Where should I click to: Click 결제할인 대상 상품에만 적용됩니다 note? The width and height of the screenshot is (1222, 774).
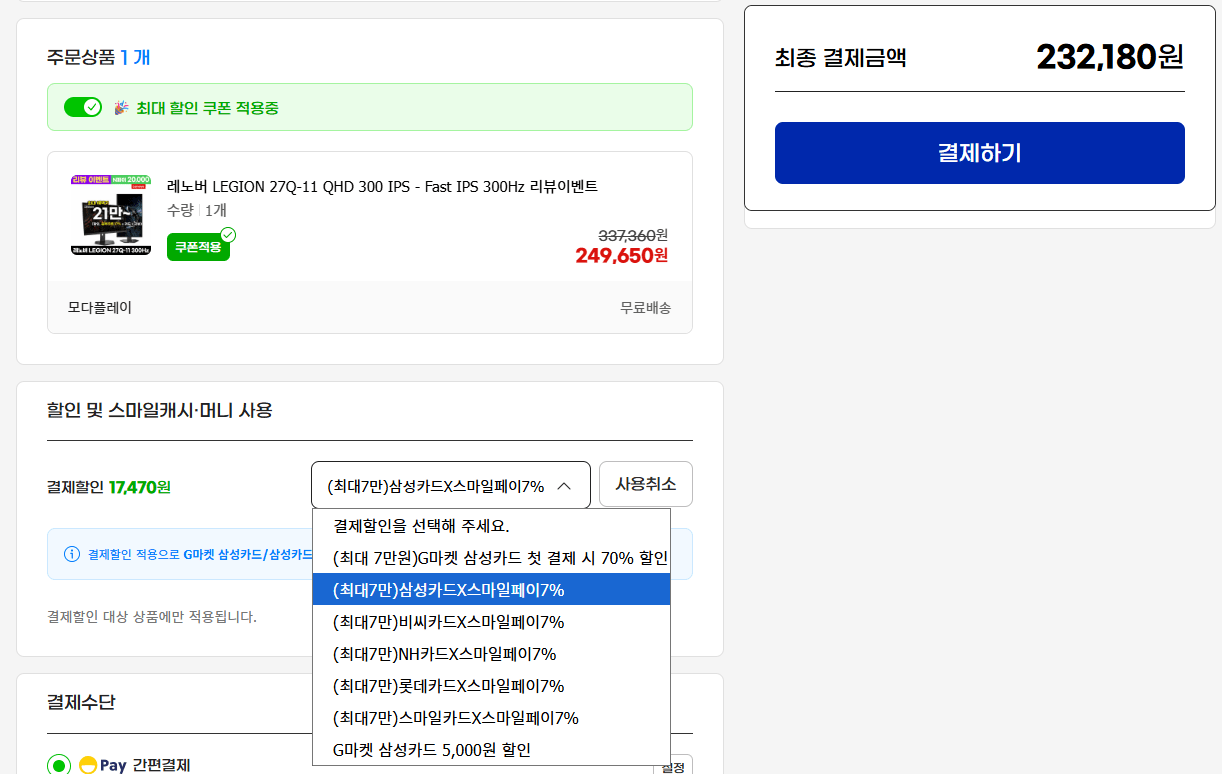point(152,617)
